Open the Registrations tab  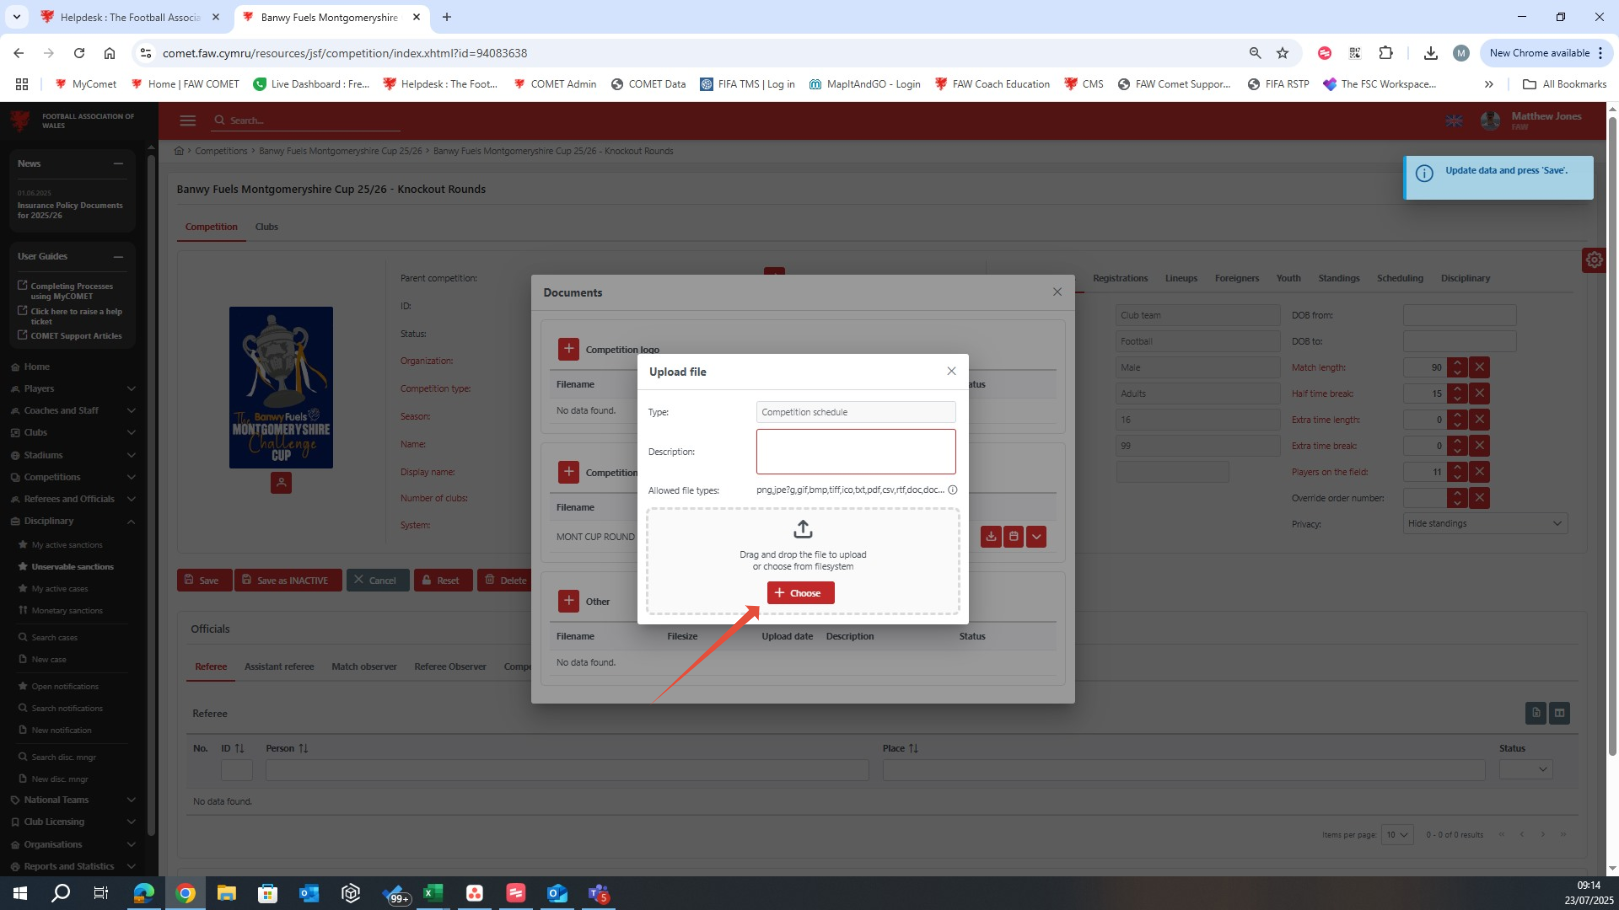pos(1120,278)
